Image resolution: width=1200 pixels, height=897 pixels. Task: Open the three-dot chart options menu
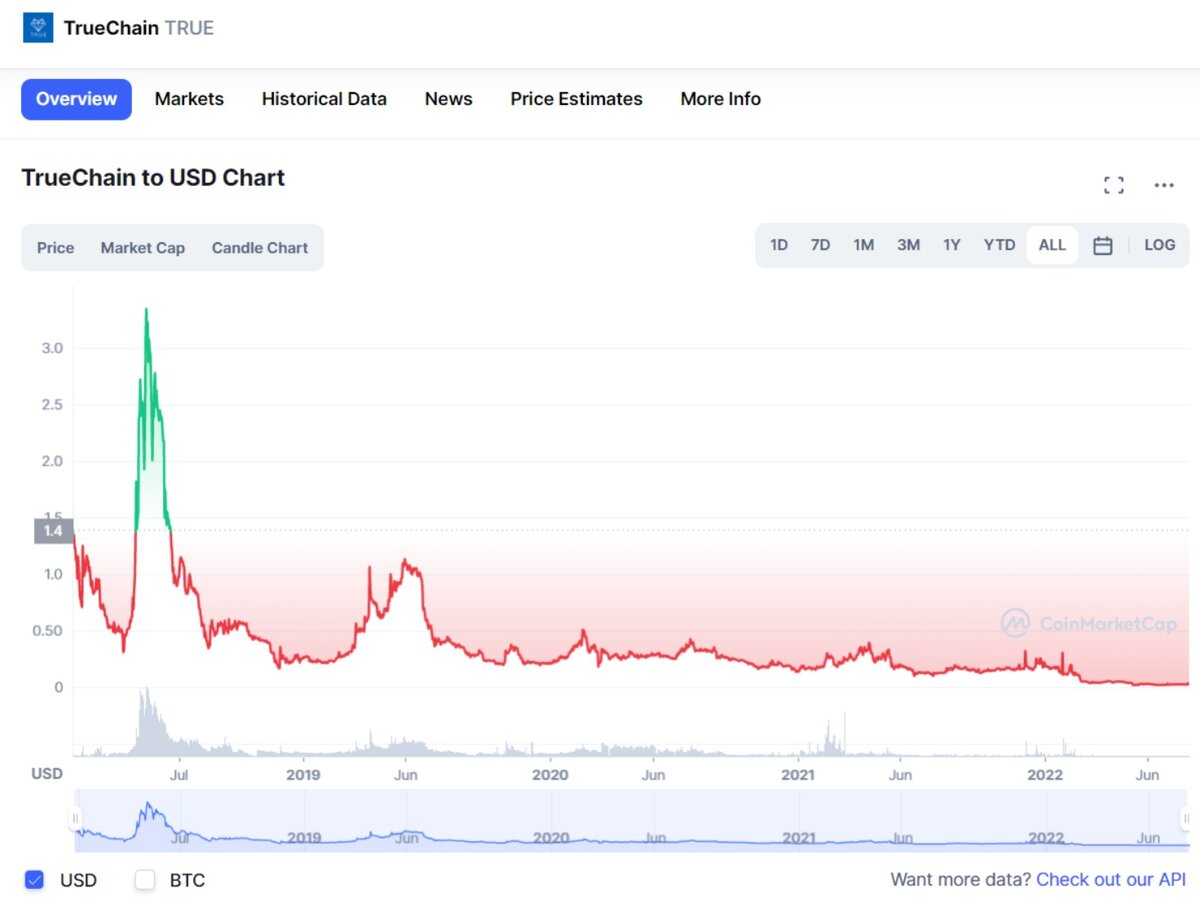[1164, 185]
